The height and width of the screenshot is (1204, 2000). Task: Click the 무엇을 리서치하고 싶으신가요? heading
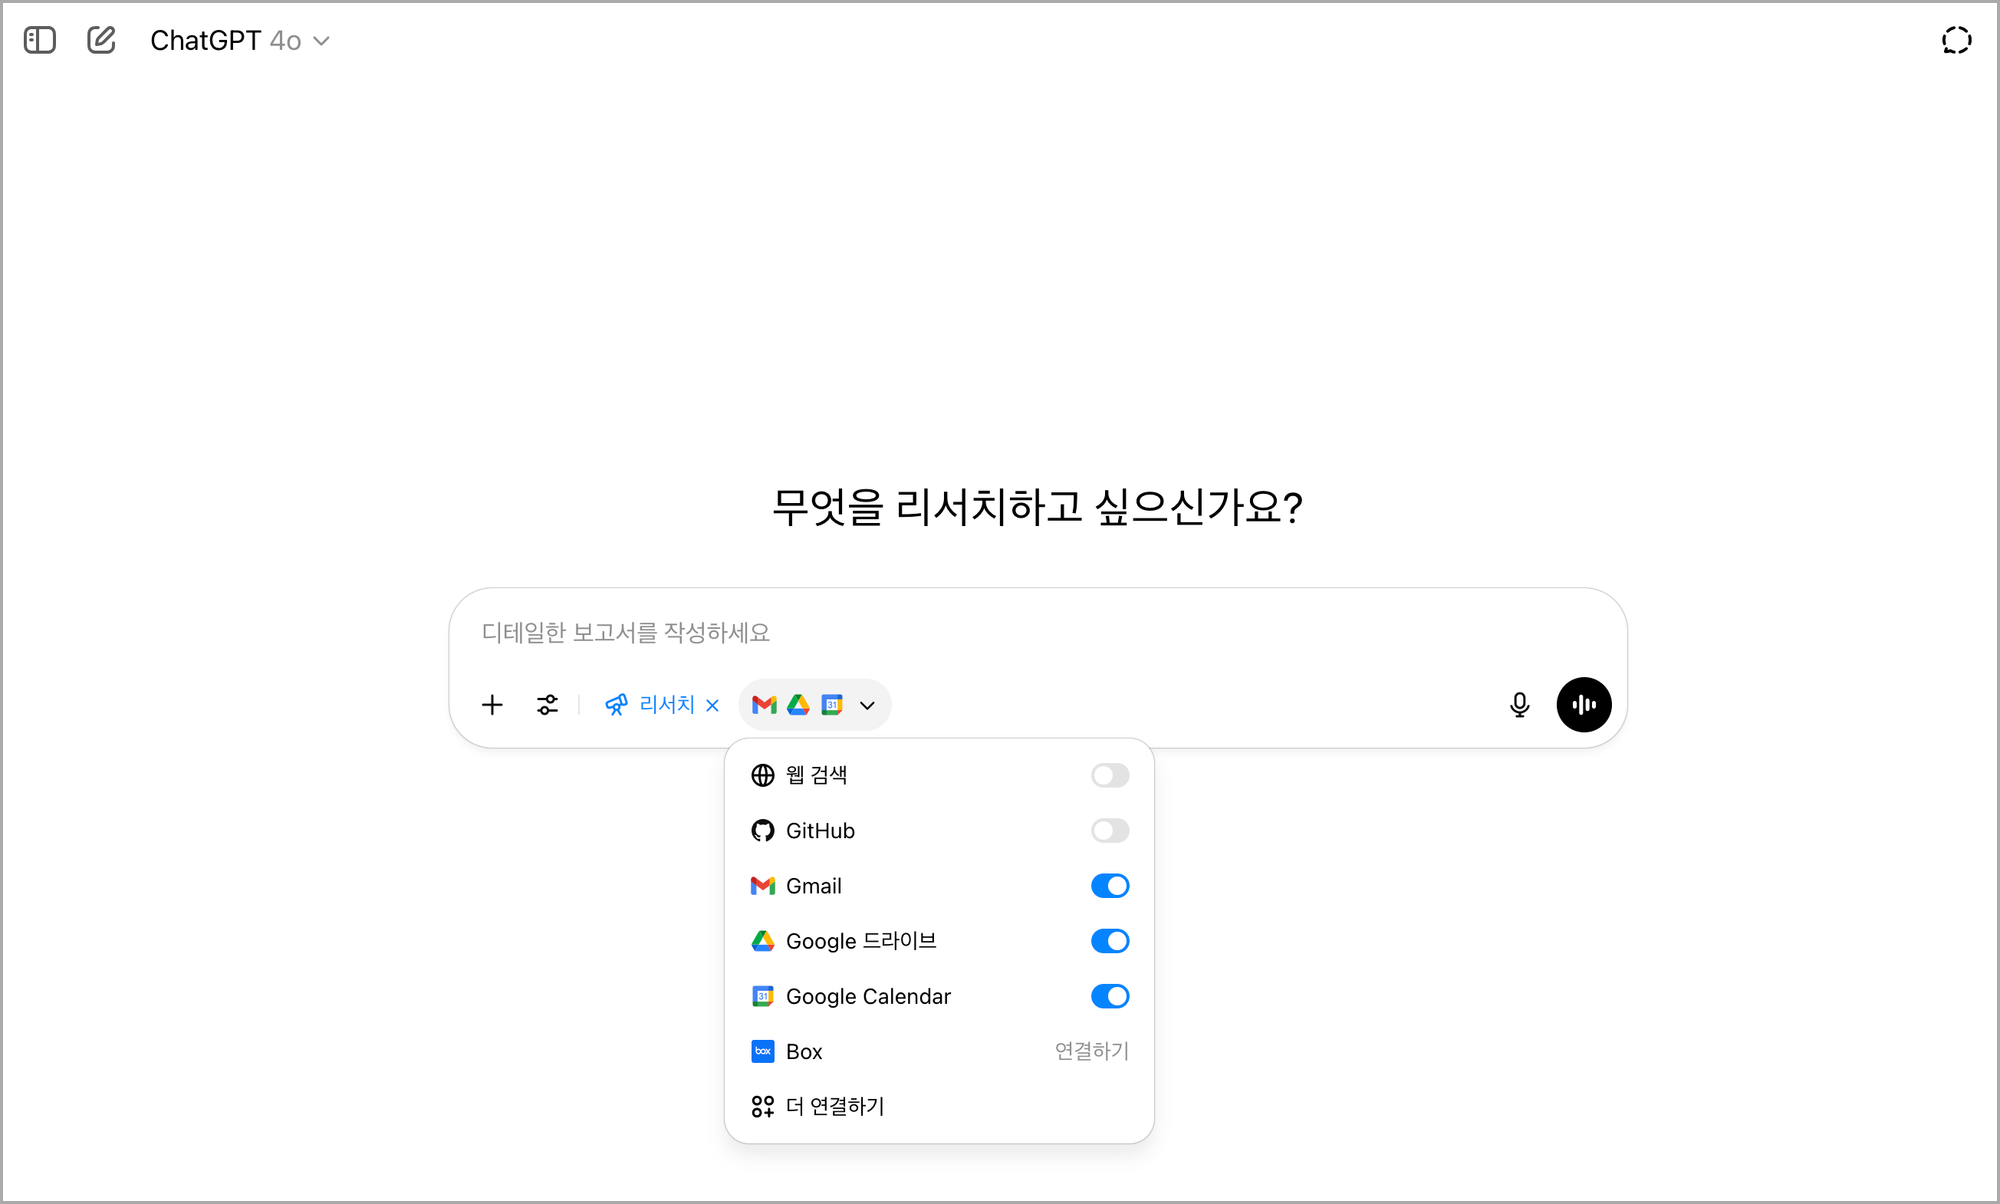1037,507
